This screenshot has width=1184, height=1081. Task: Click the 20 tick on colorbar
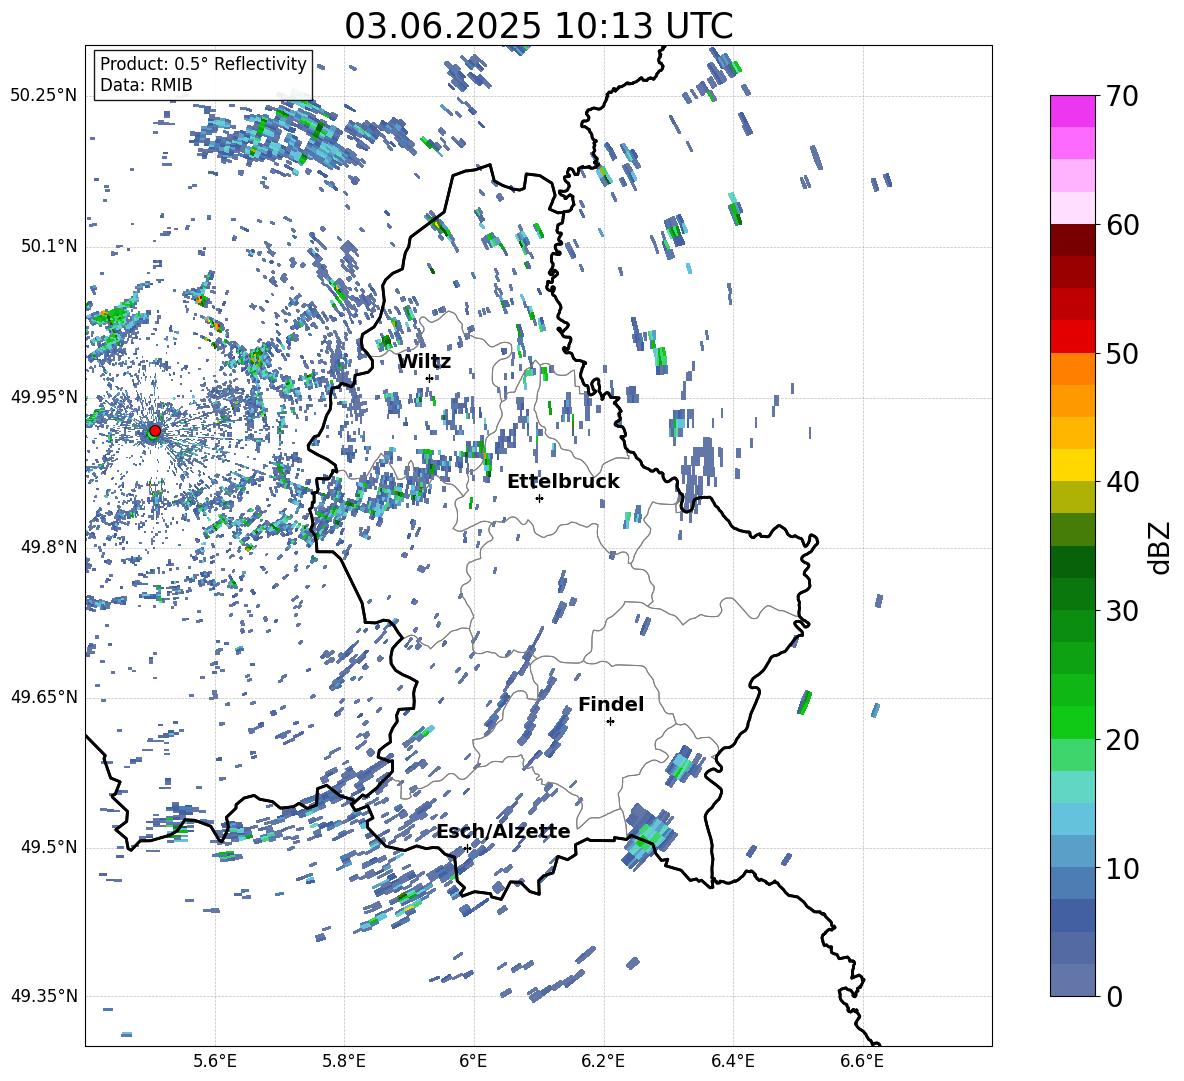1123,740
